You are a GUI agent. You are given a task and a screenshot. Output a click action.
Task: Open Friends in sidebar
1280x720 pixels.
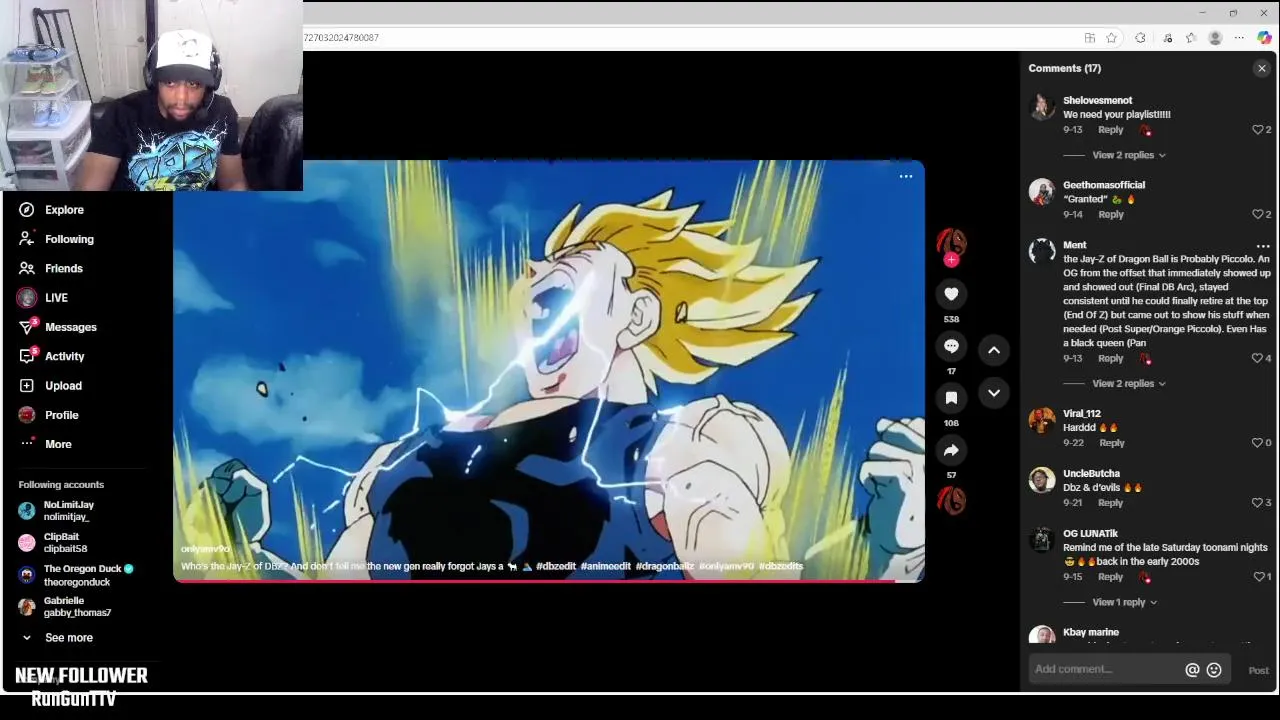coord(51,268)
